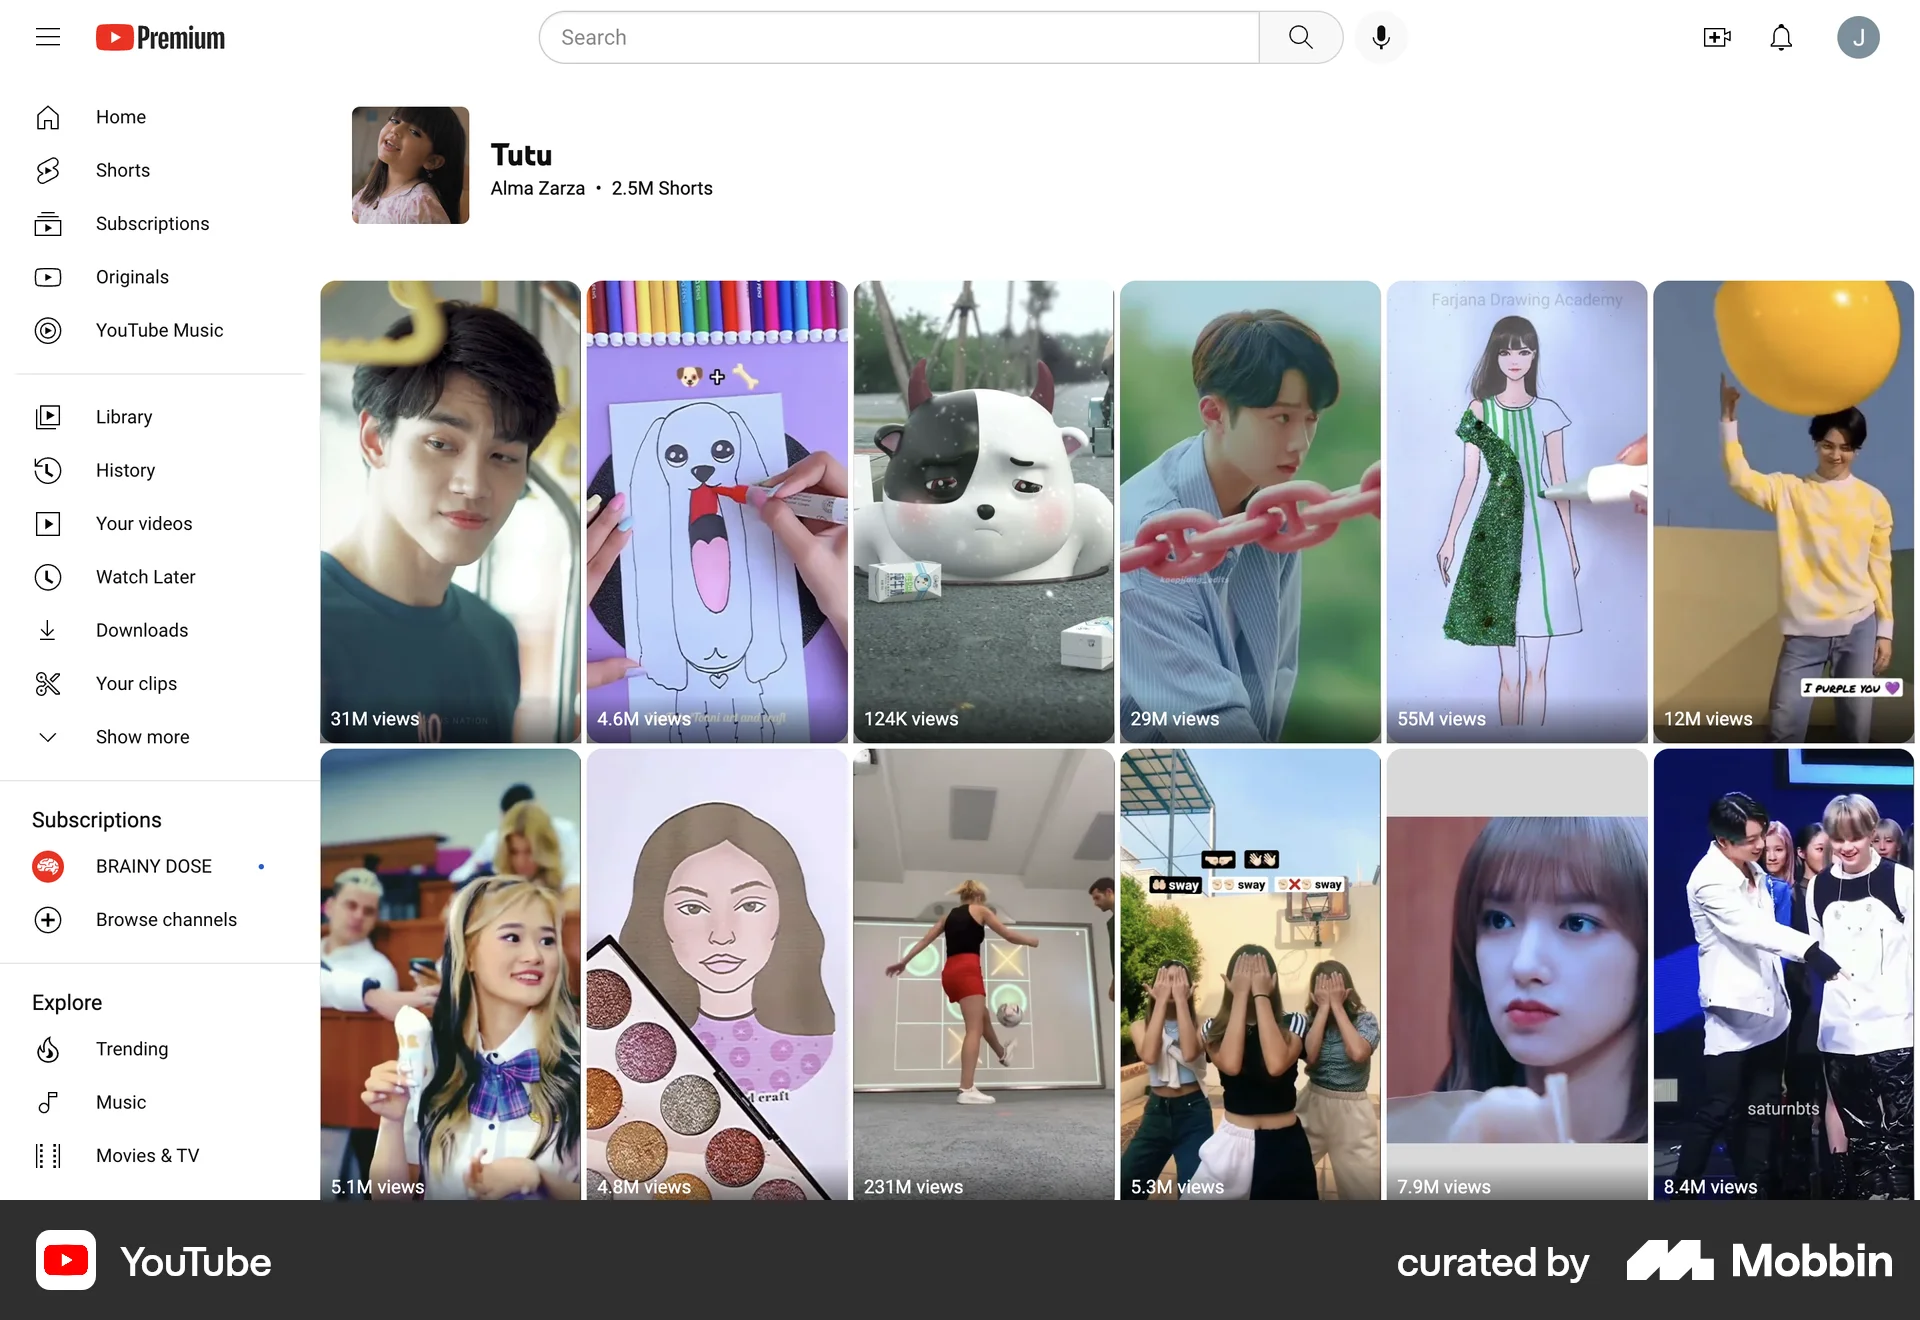Click the YouTube Premium logo
The height and width of the screenshot is (1320, 1920).
[160, 37]
